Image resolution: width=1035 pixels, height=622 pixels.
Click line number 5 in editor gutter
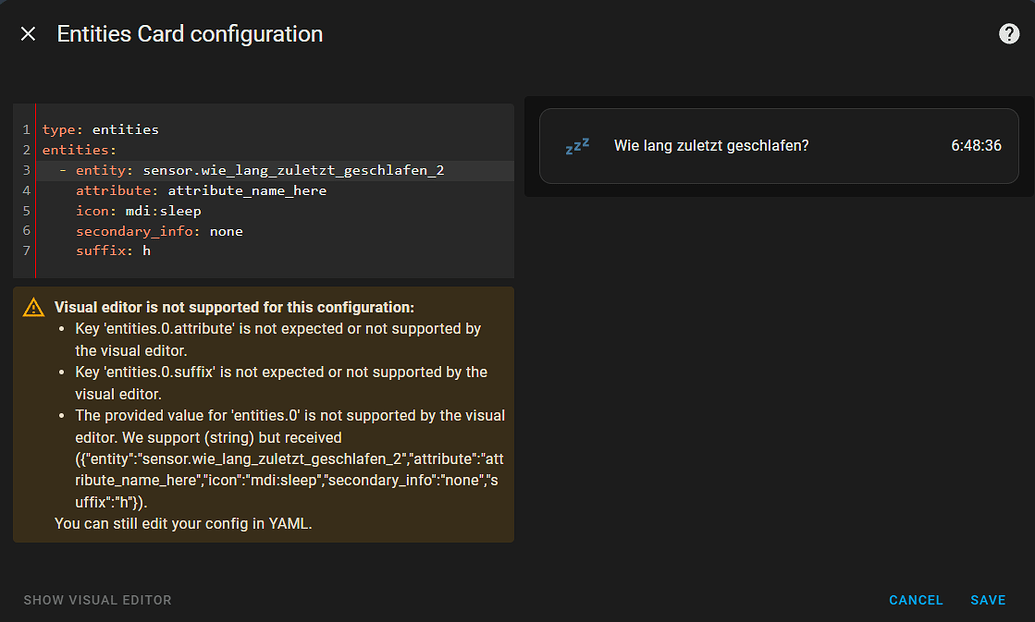(x=27, y=211)
